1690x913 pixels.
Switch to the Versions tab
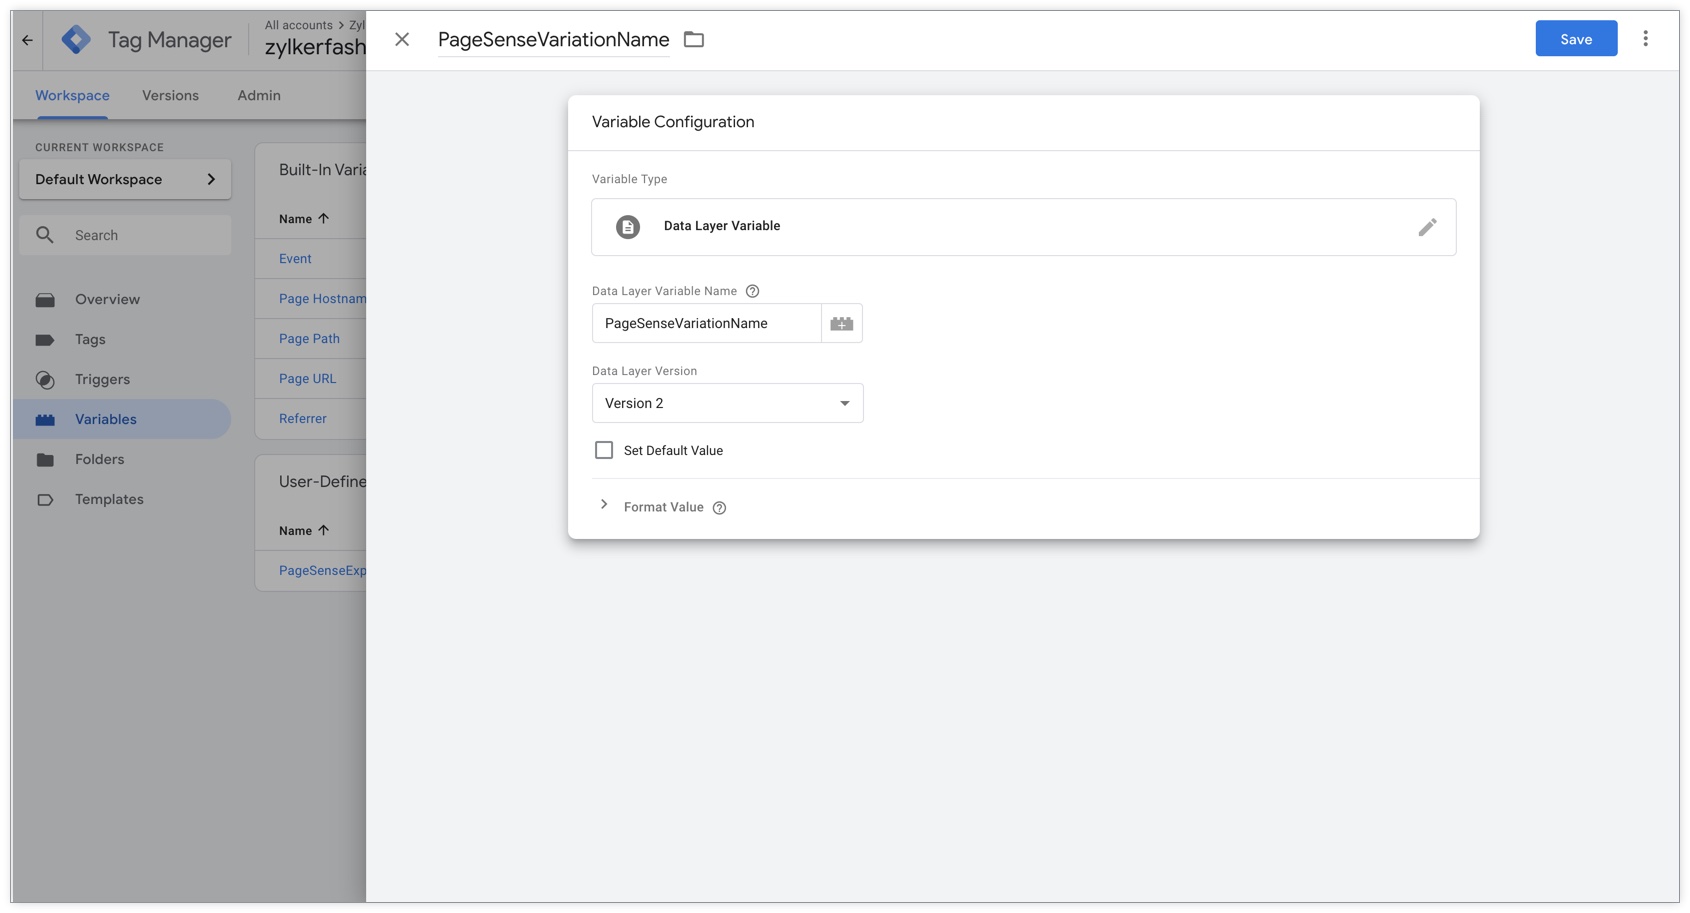[x=170, y=96]
